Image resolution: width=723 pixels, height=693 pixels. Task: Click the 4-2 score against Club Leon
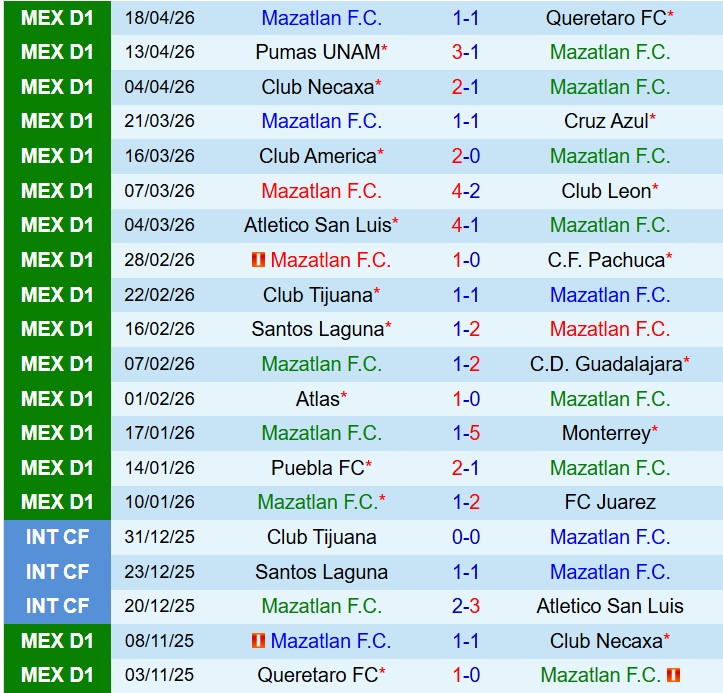pos(465,190)
